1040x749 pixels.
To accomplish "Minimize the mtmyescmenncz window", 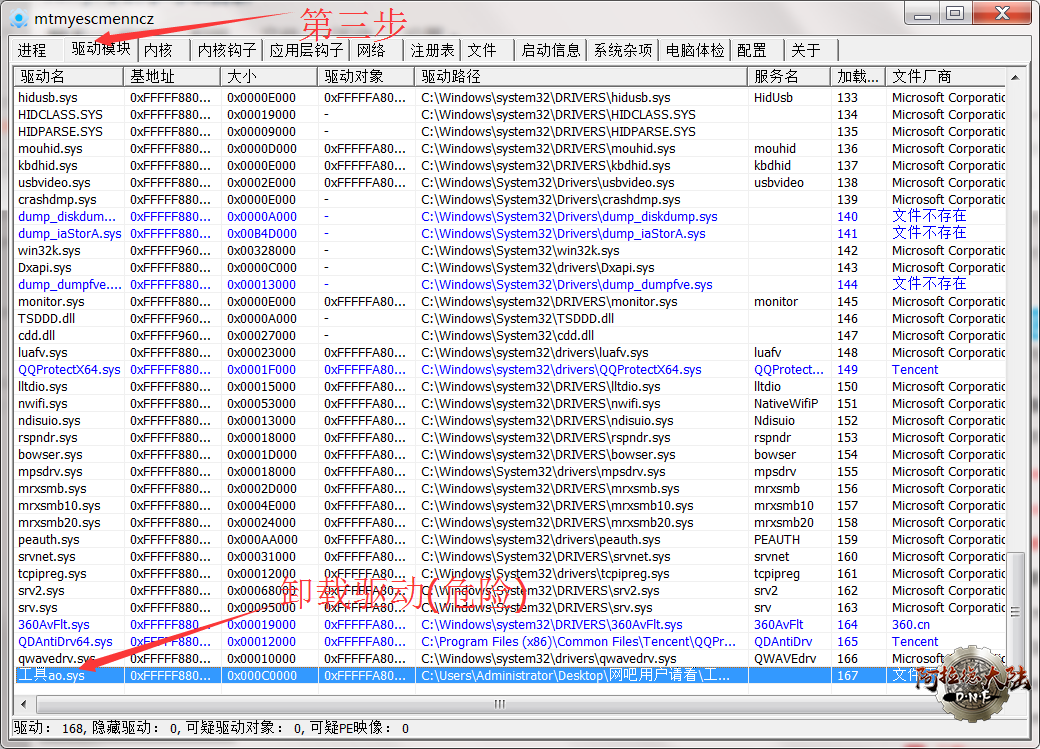I will tap(922, 13).
